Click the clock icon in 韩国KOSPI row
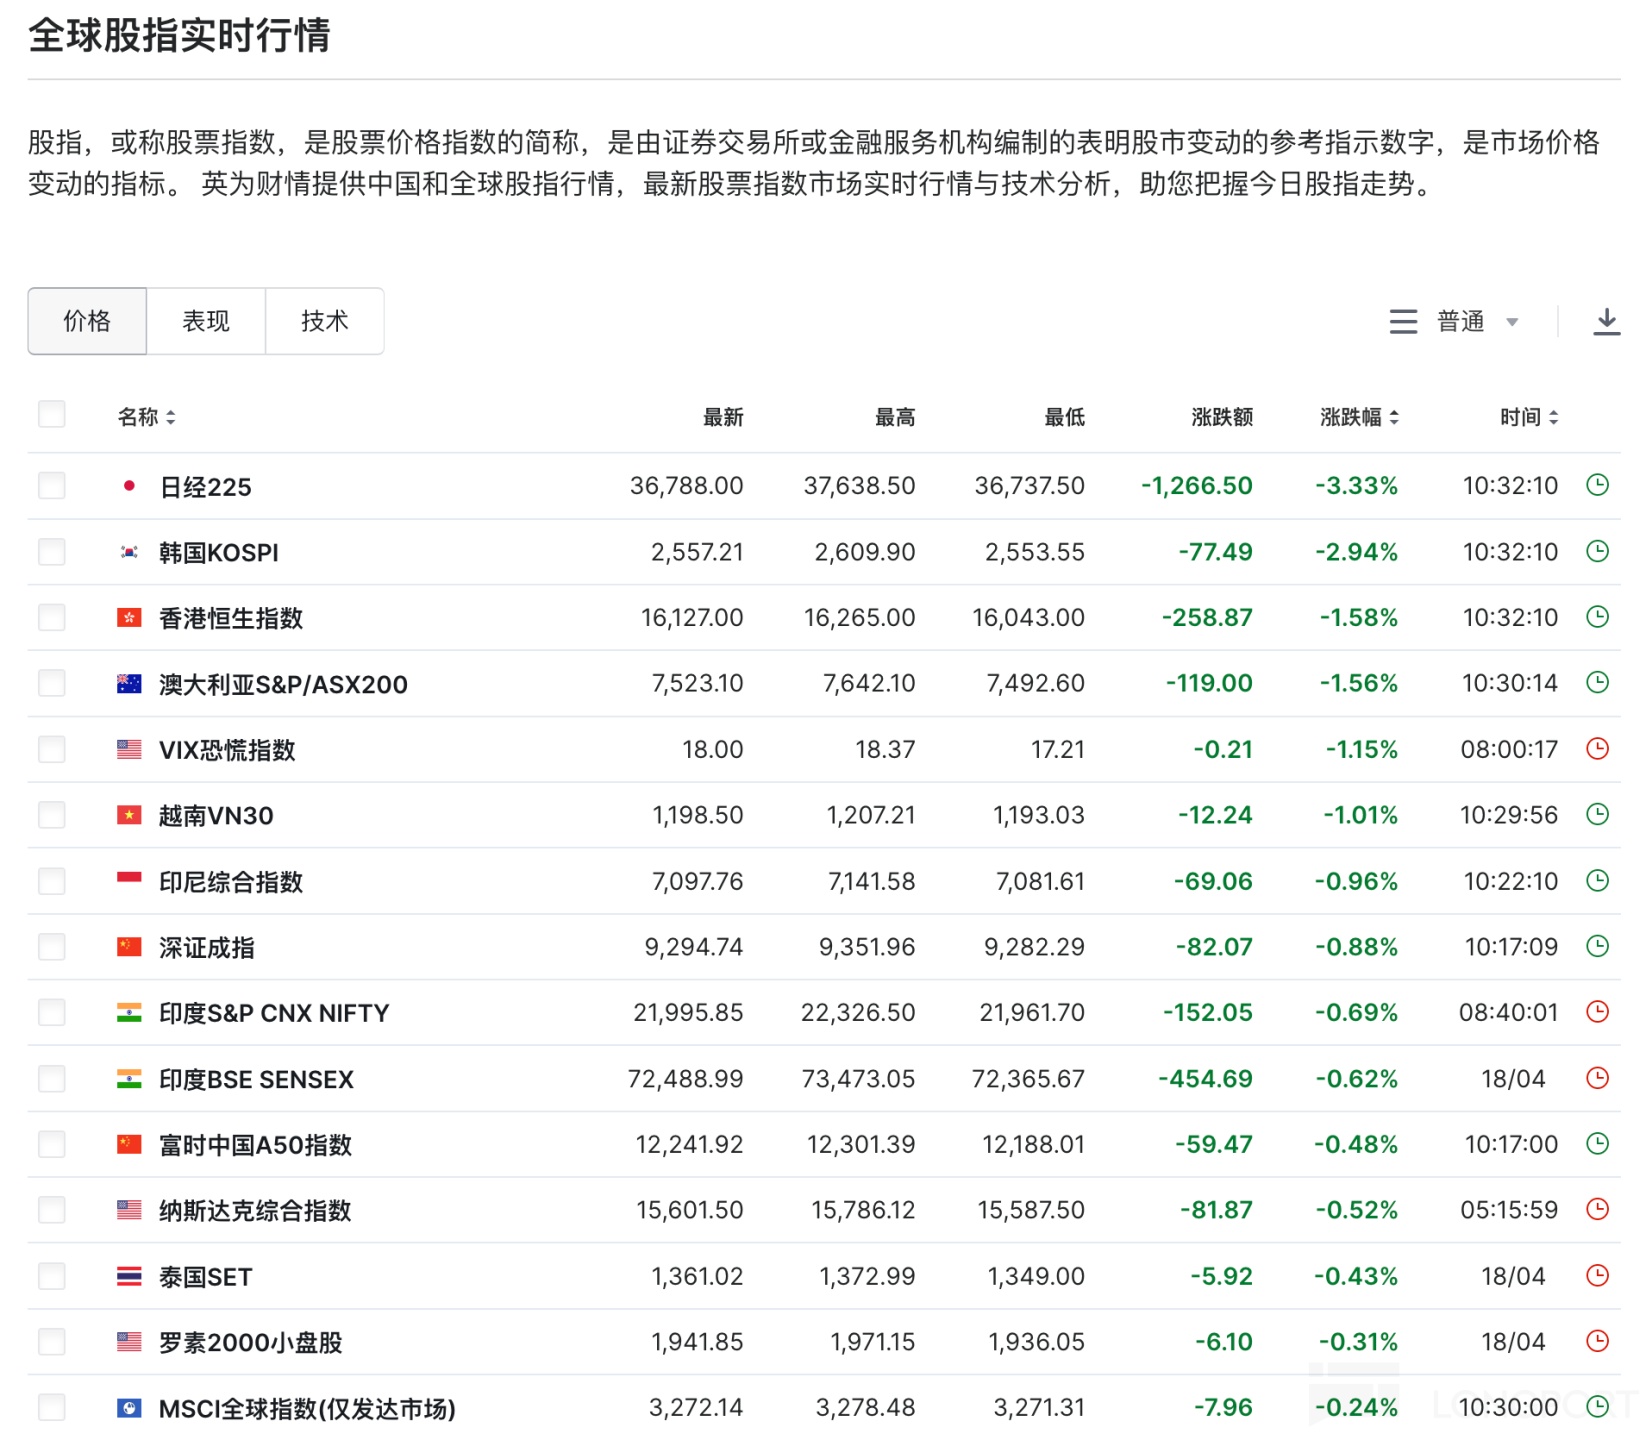 1597,551
